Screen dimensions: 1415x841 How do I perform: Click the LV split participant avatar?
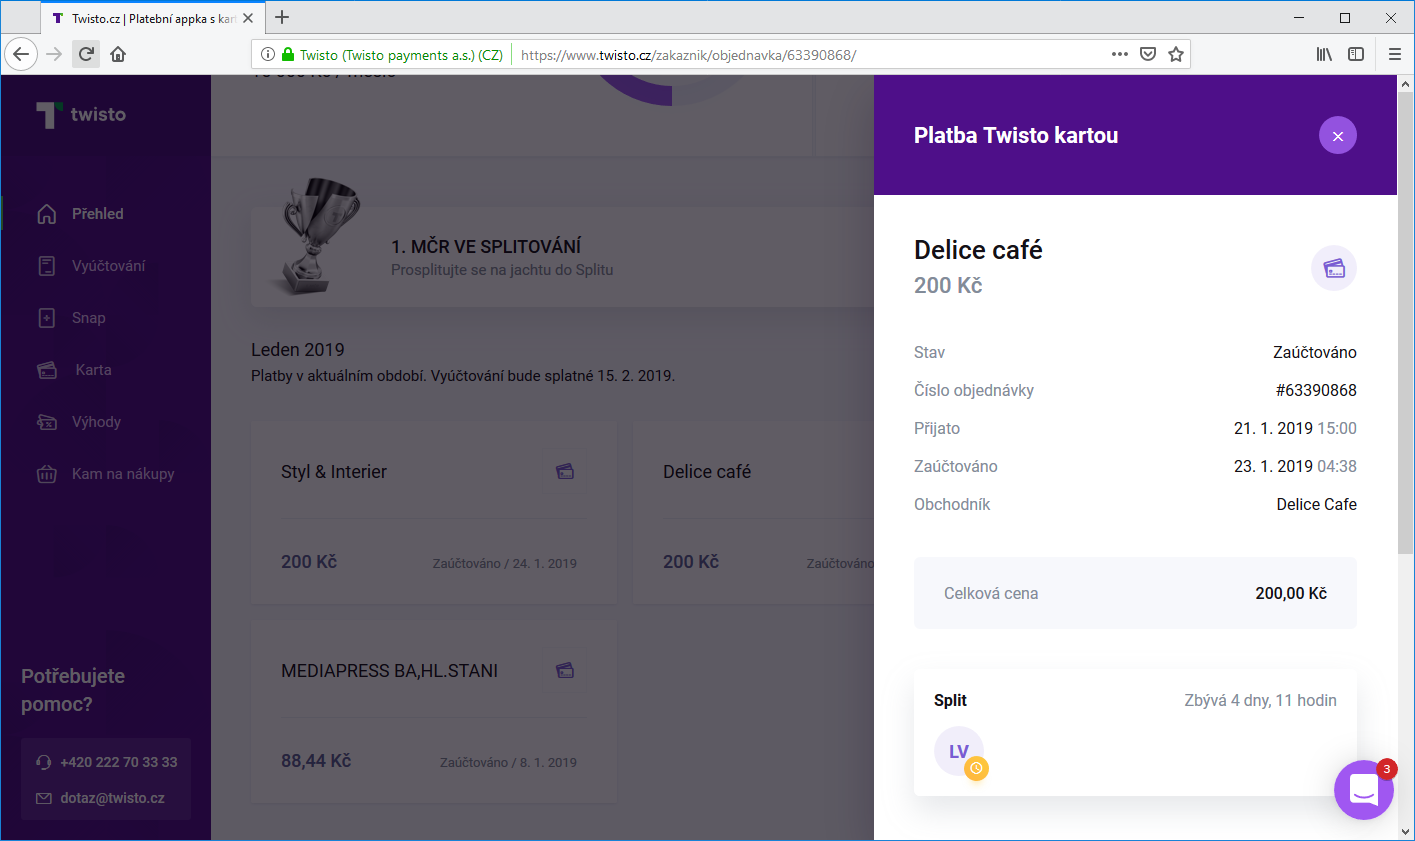959,752
